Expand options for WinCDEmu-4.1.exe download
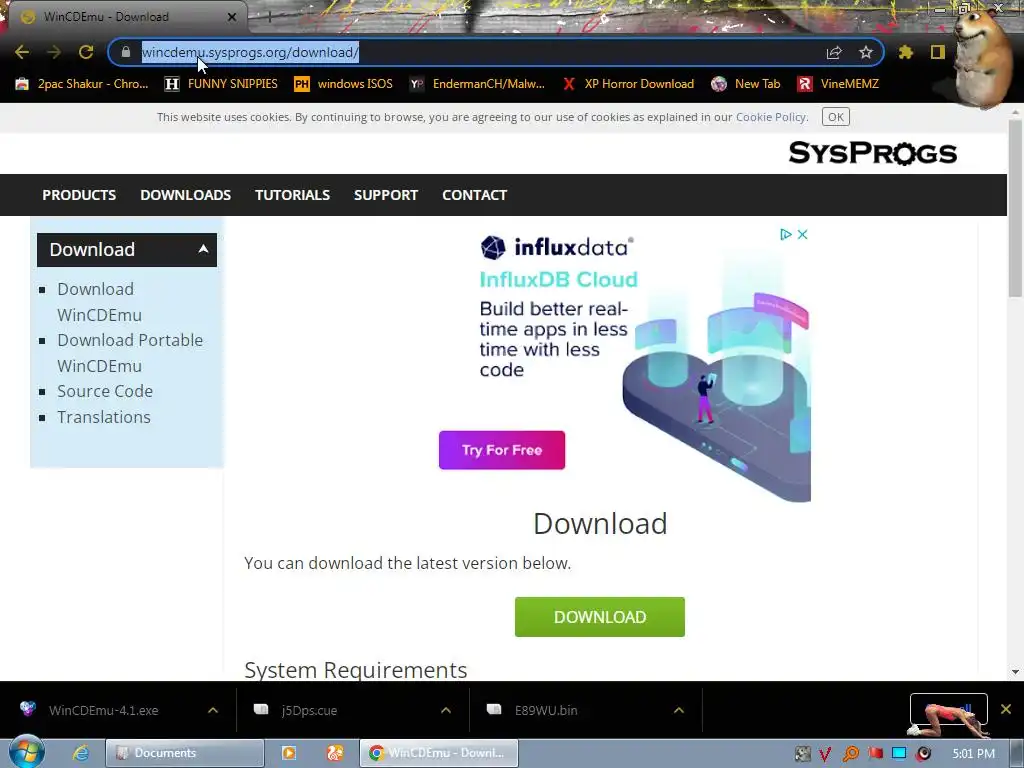This screenshot has width=1024, height=768. pos(212,710)
